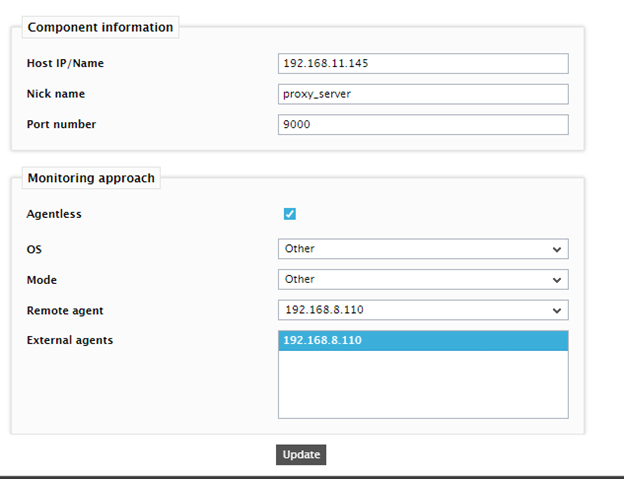This screenshot has width=624, height=479.
Task: Click the External agents label
Action: point(70,341)
